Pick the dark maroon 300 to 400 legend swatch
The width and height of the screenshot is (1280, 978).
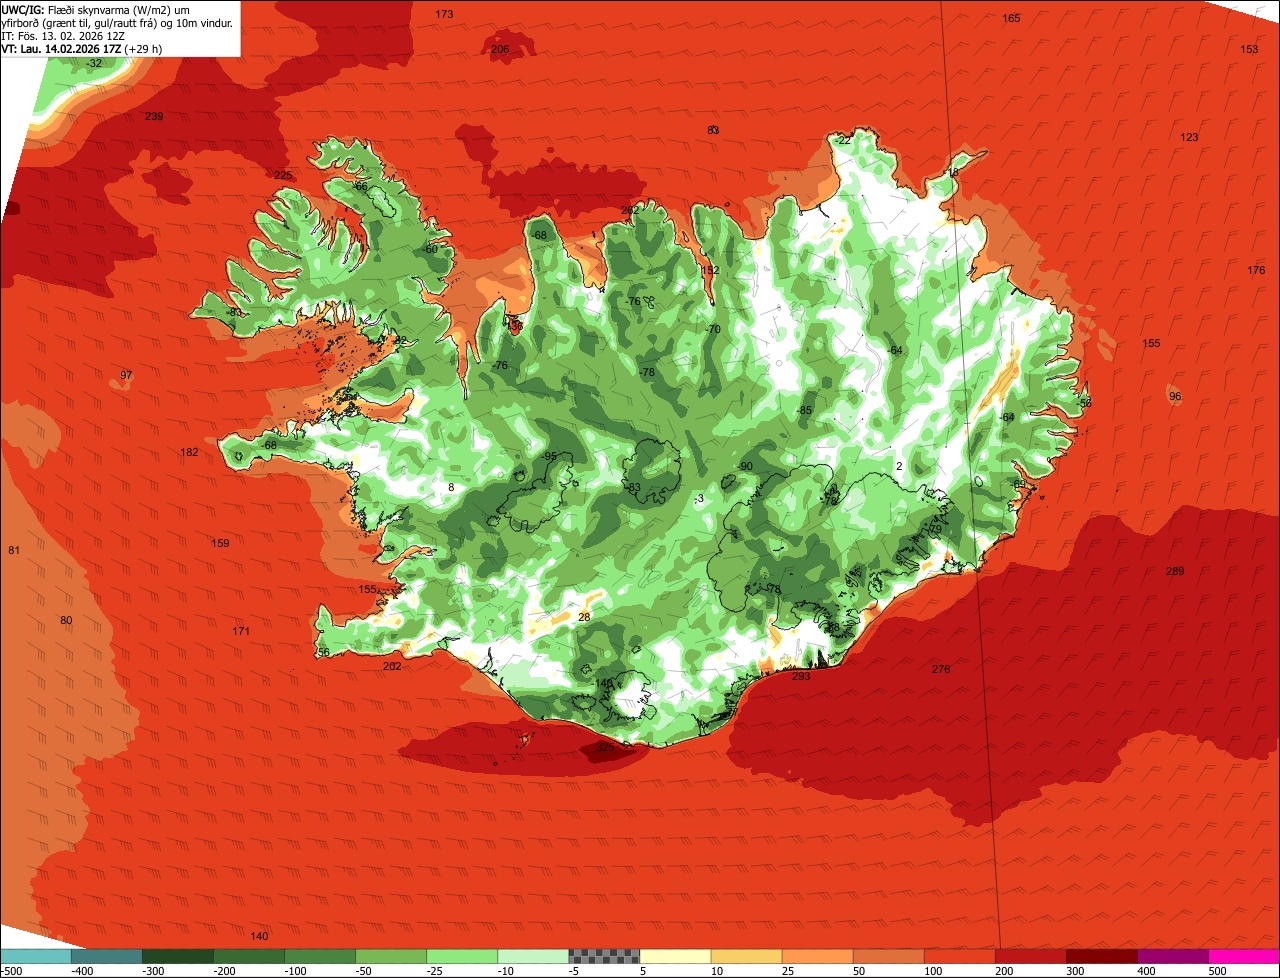pos(1100,956)
